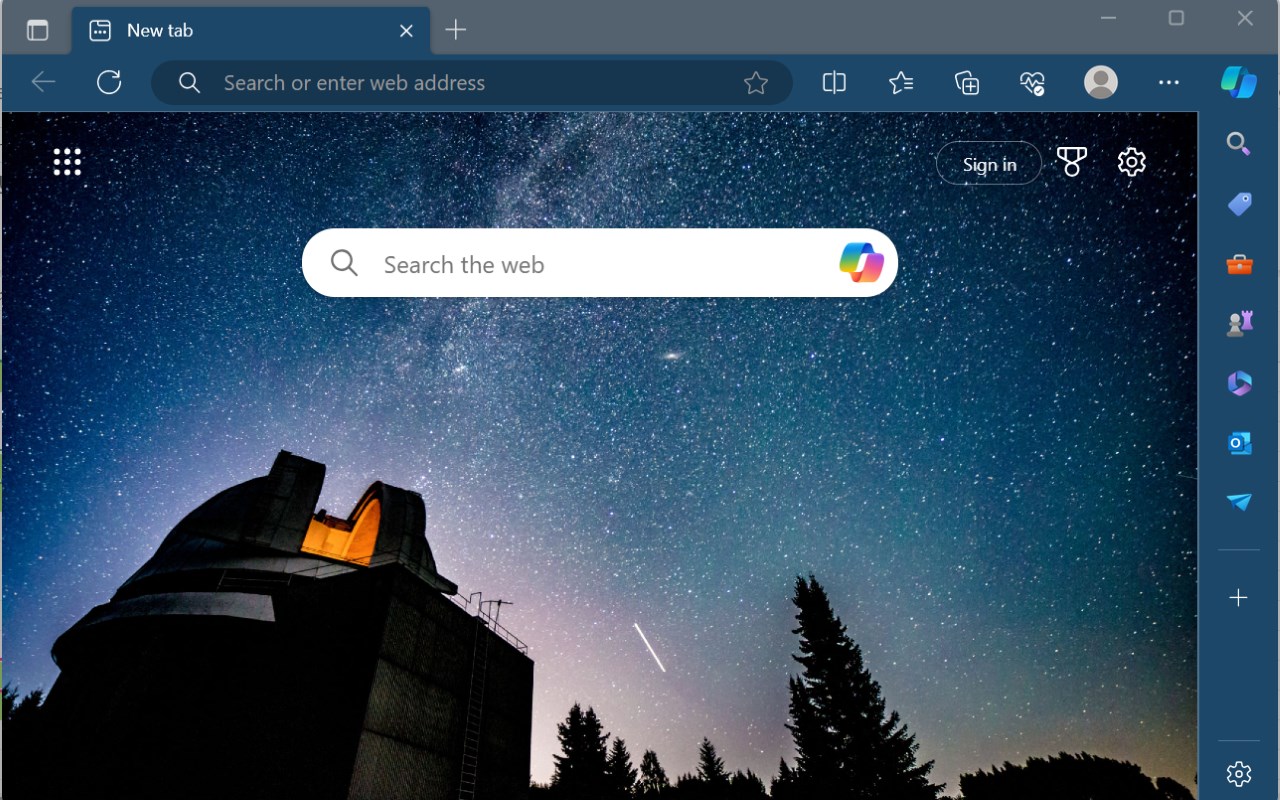Close the New tab tab
This screenshot has width=1280, height=800.
[x=406, y=31]
